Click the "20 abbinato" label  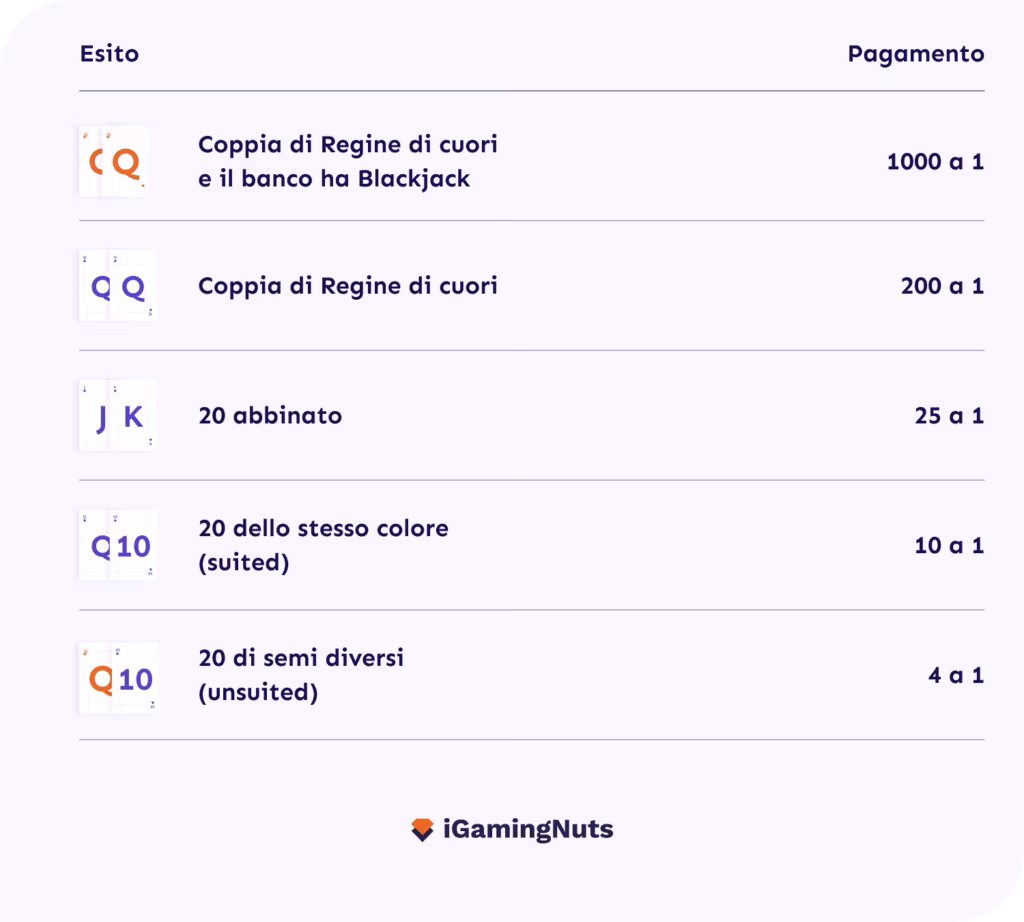270,416
